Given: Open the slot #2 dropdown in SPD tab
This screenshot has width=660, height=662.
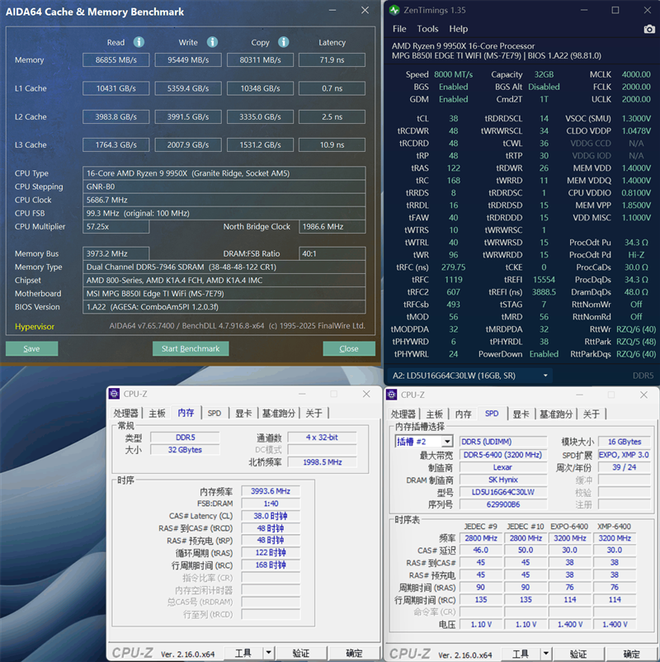Looking at the screenshot, I should 446,441.
